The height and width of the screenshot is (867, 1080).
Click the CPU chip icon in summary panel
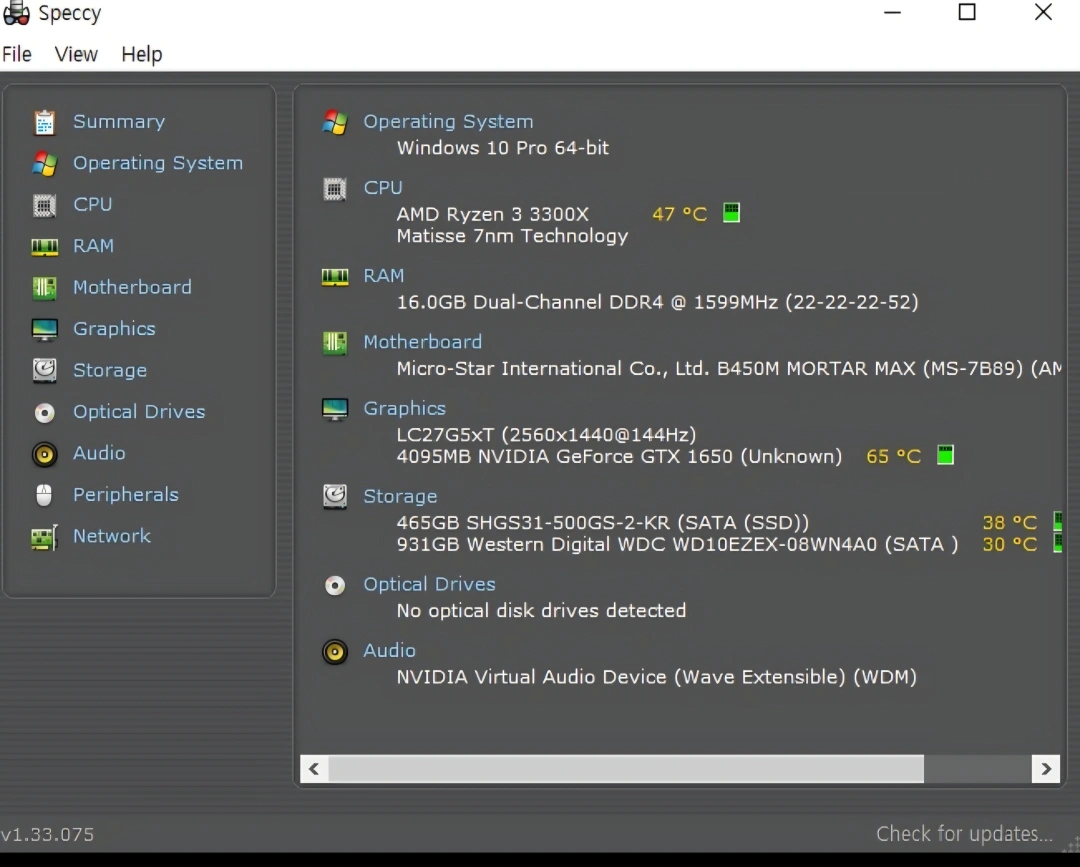335,188
